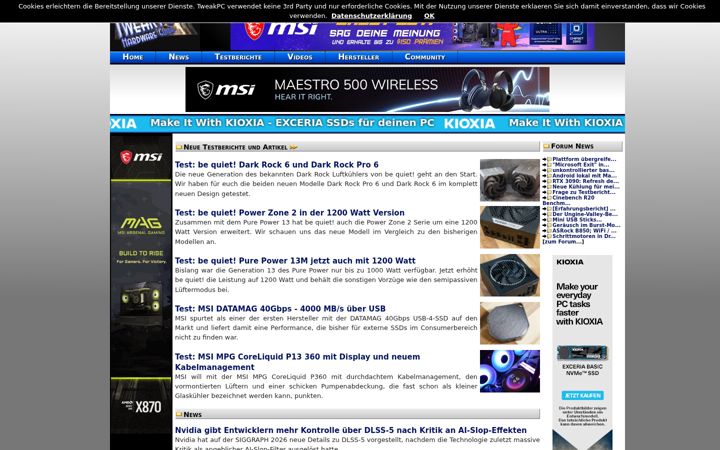View the Dark Rock coolers thumbnail
Screen dimensions: 720x450
[x=510, y=180]
